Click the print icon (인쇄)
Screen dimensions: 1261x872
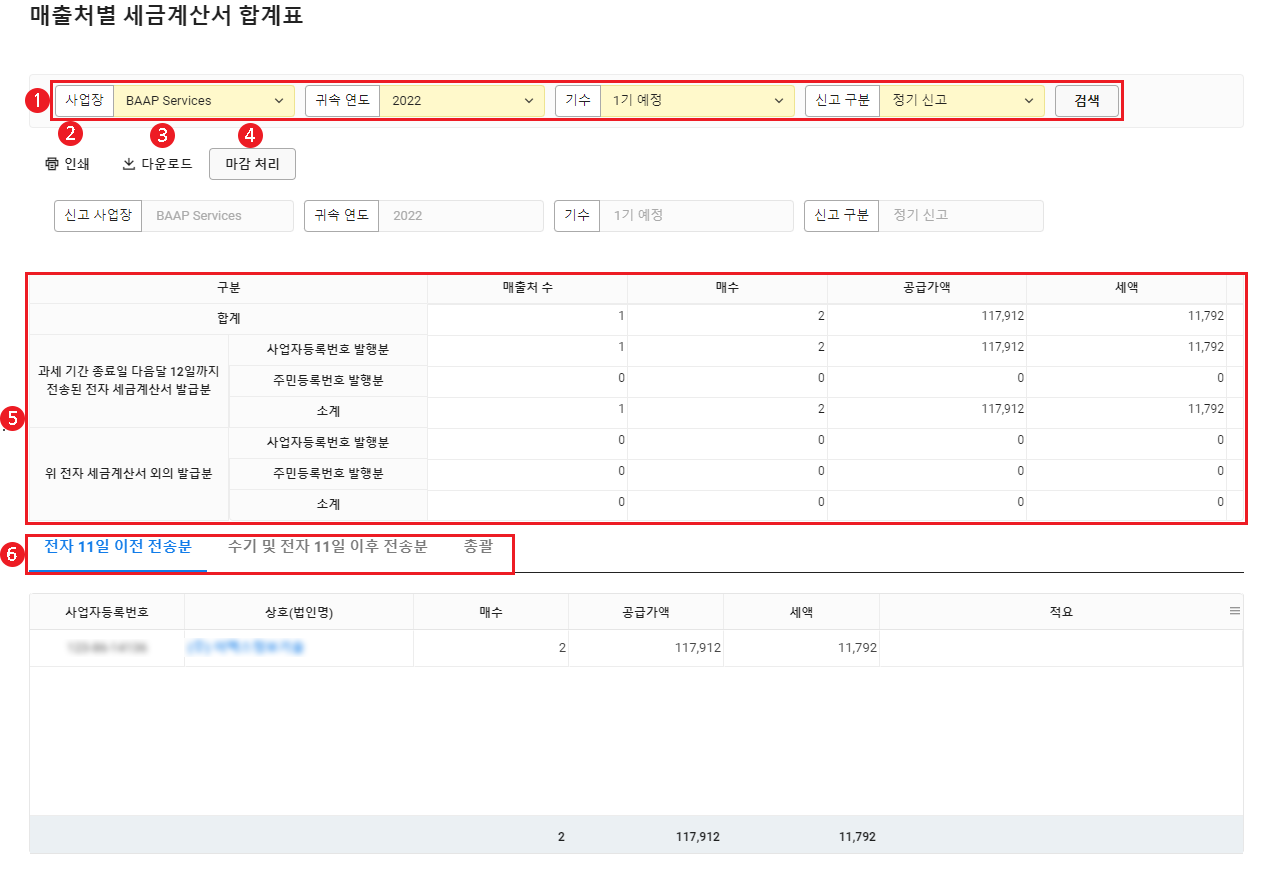[52, 165]
